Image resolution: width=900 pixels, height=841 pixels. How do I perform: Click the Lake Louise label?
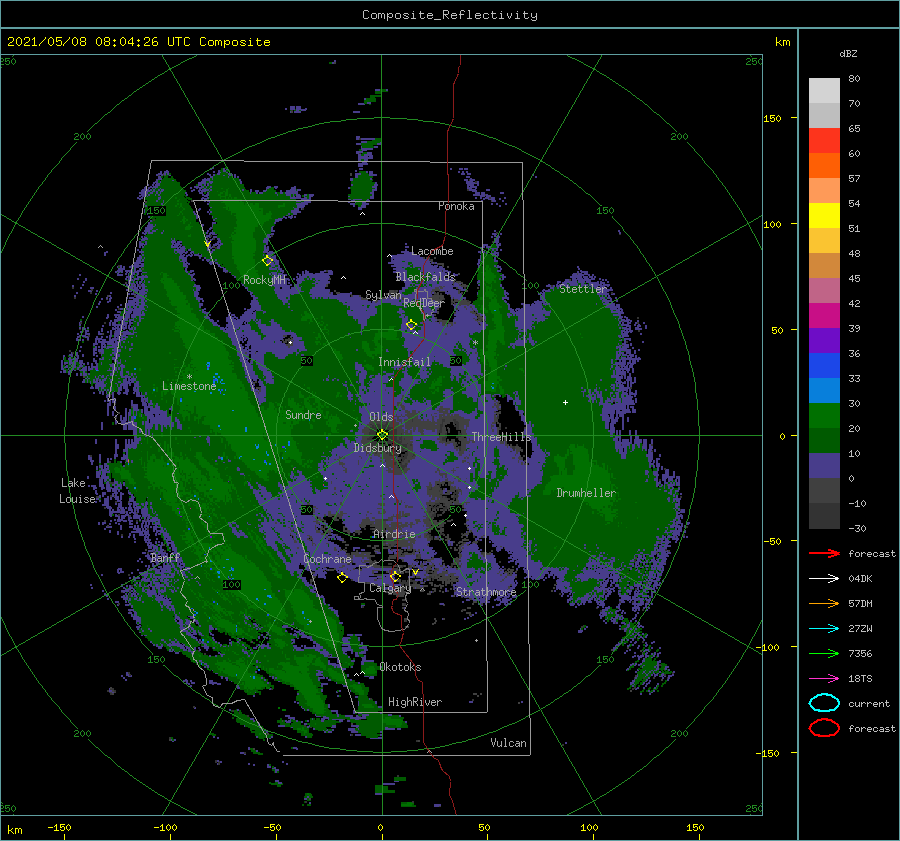pos(77,491)
